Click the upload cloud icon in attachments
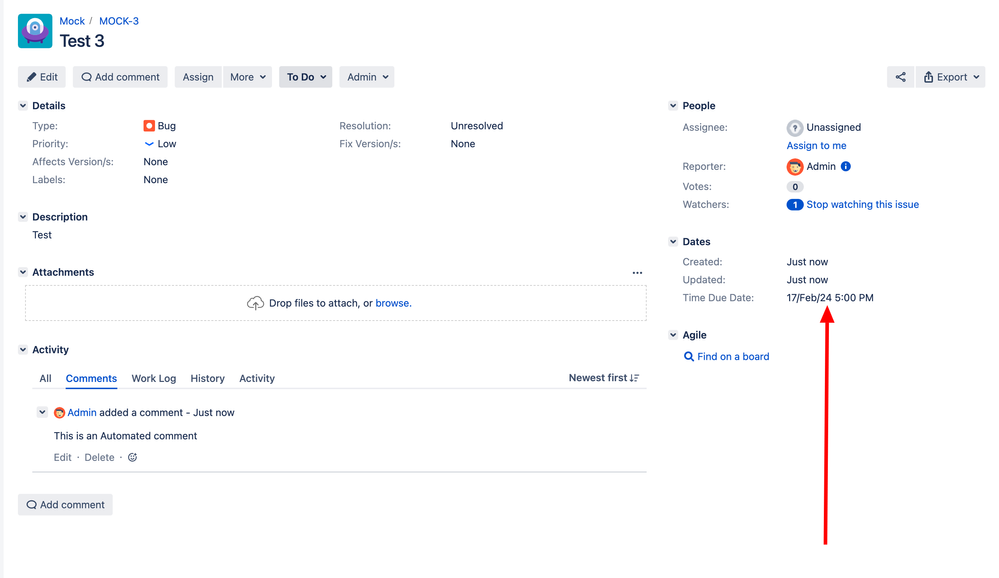The width and height of the screenshot is (999, 578). 255,303
